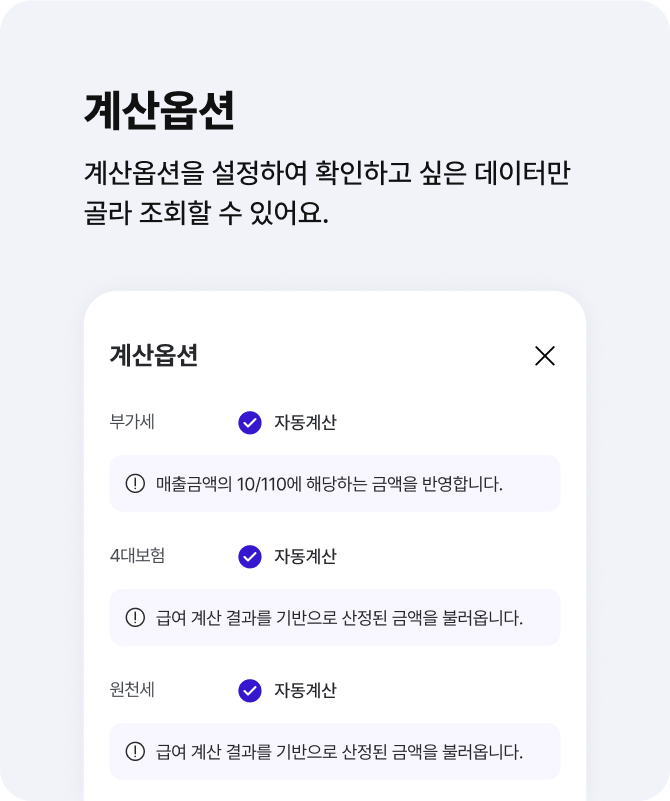Screen dimensions: 670x801
Task: Click the 매출금액의 10/110 notice text
Action: pos(329,484)
